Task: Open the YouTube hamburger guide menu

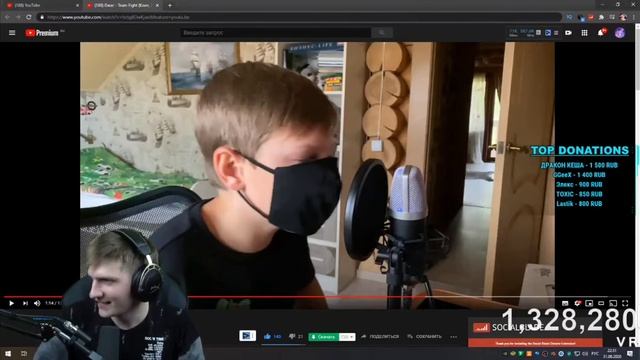Action: click(12, 33)
